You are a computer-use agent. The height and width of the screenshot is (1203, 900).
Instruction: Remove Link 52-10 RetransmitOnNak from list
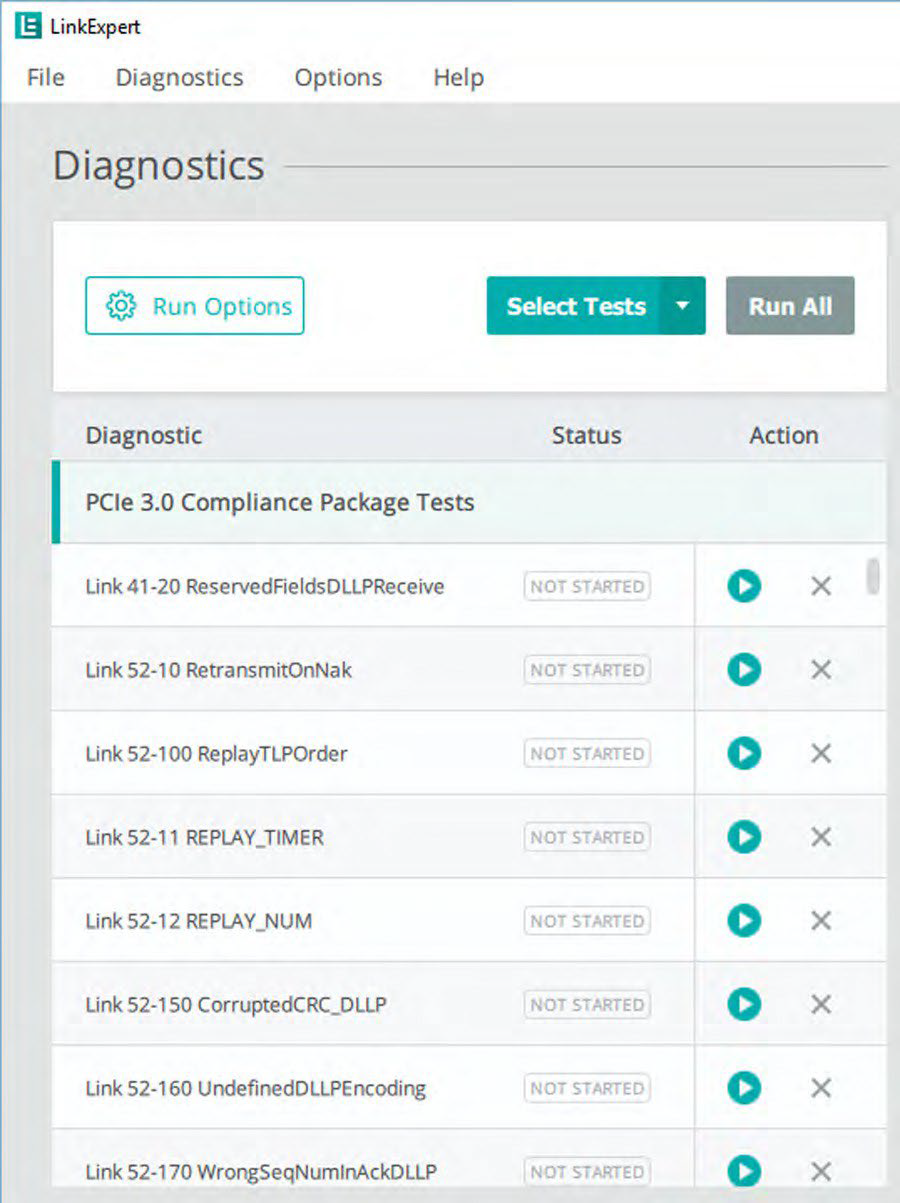pos(821,669)
